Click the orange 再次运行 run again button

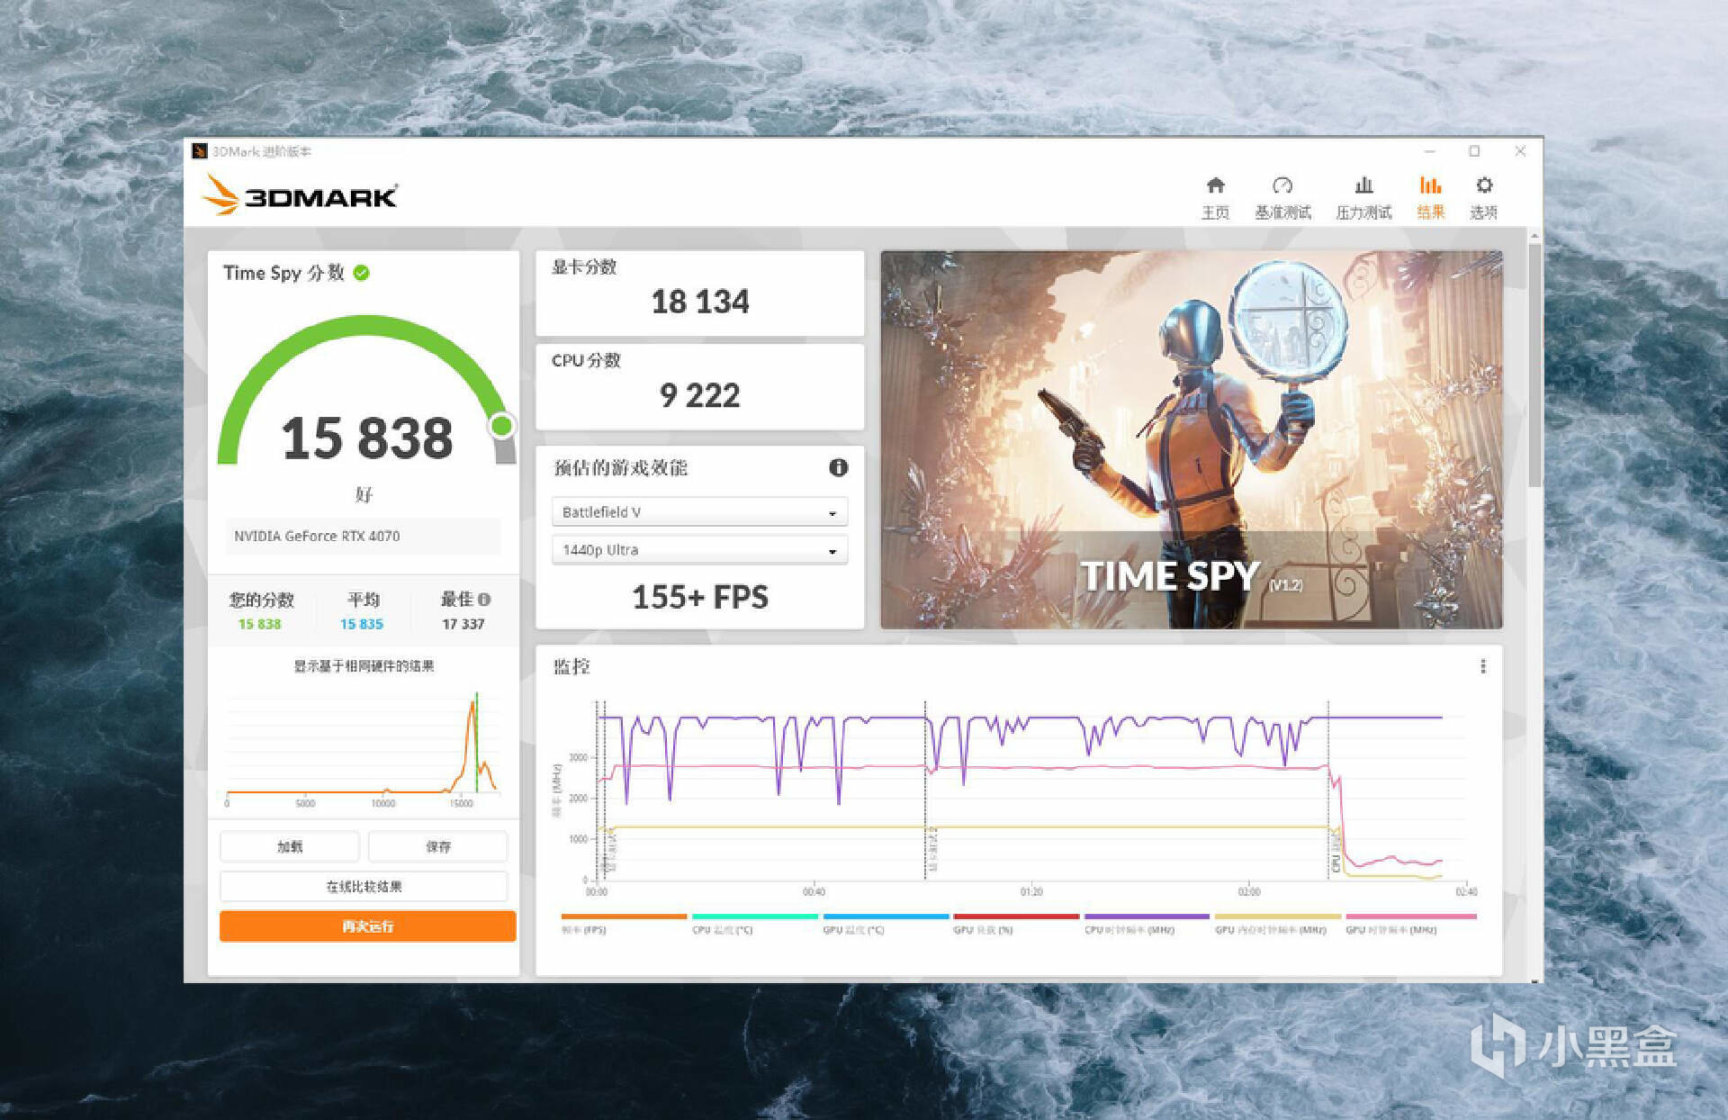click(x=368, y=926)
